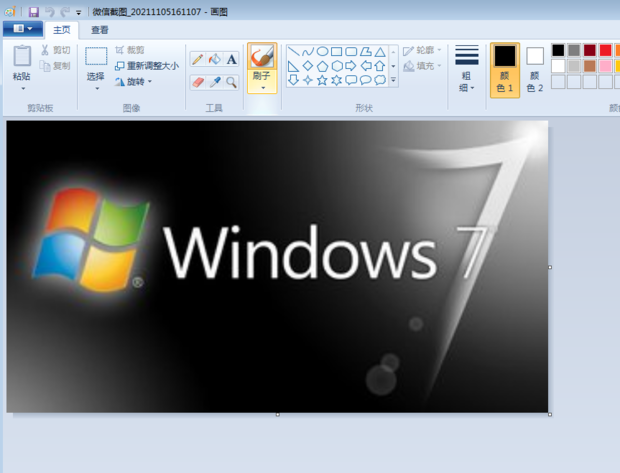Image resolution: width=620 pixels, height=473 pixels.
Task: Expand the Brush (刷子) dropdown arrow
Action: click(x=263, y=88)
